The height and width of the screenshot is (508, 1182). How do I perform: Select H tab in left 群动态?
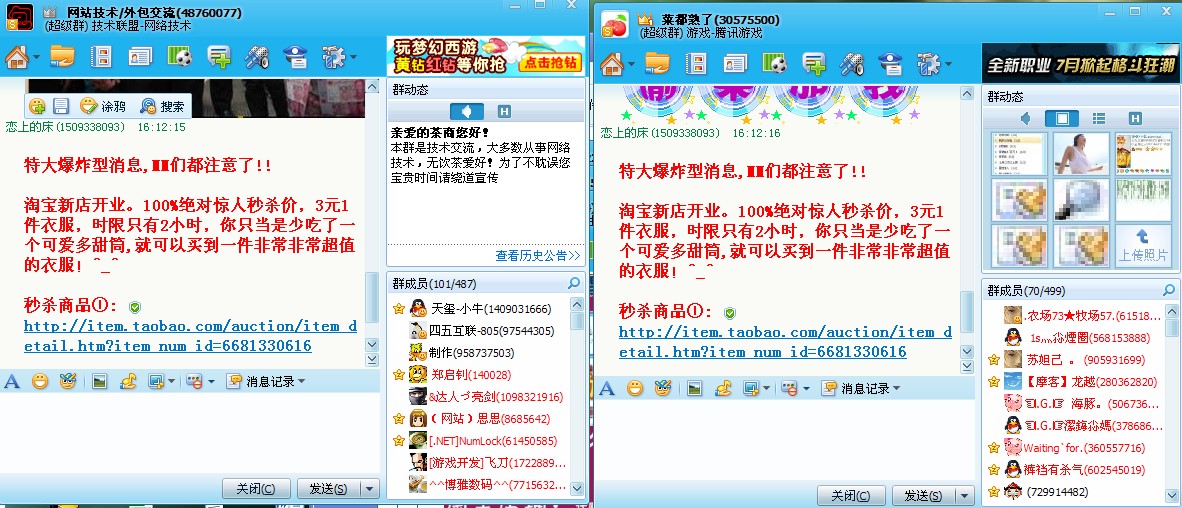pyautogui.click(x=504, y=112)
